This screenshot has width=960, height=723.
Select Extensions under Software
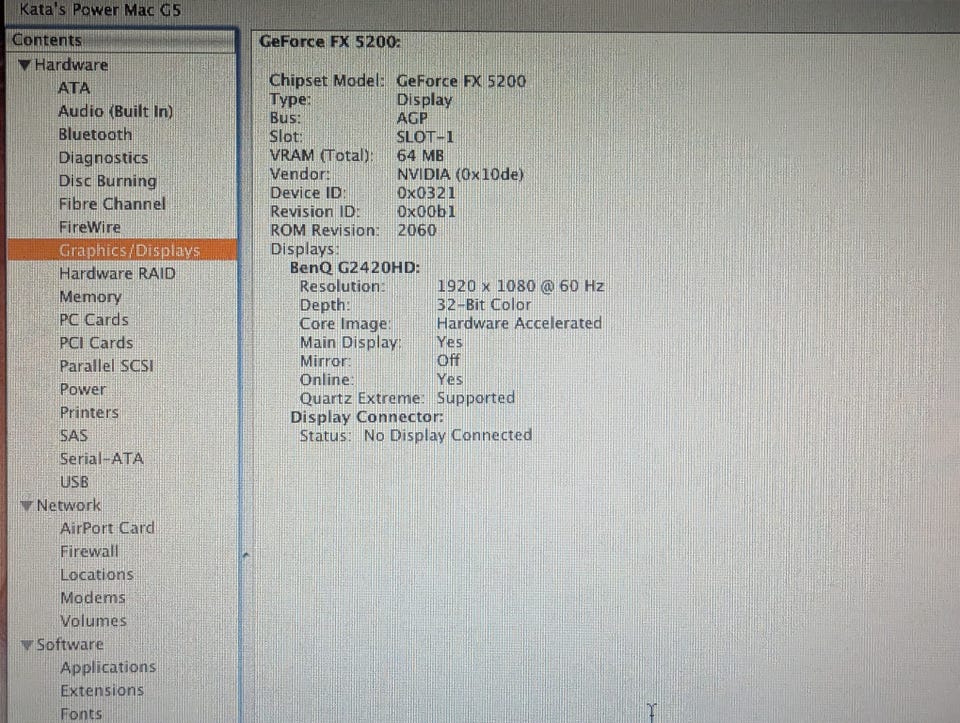click(x=102, y=691)
